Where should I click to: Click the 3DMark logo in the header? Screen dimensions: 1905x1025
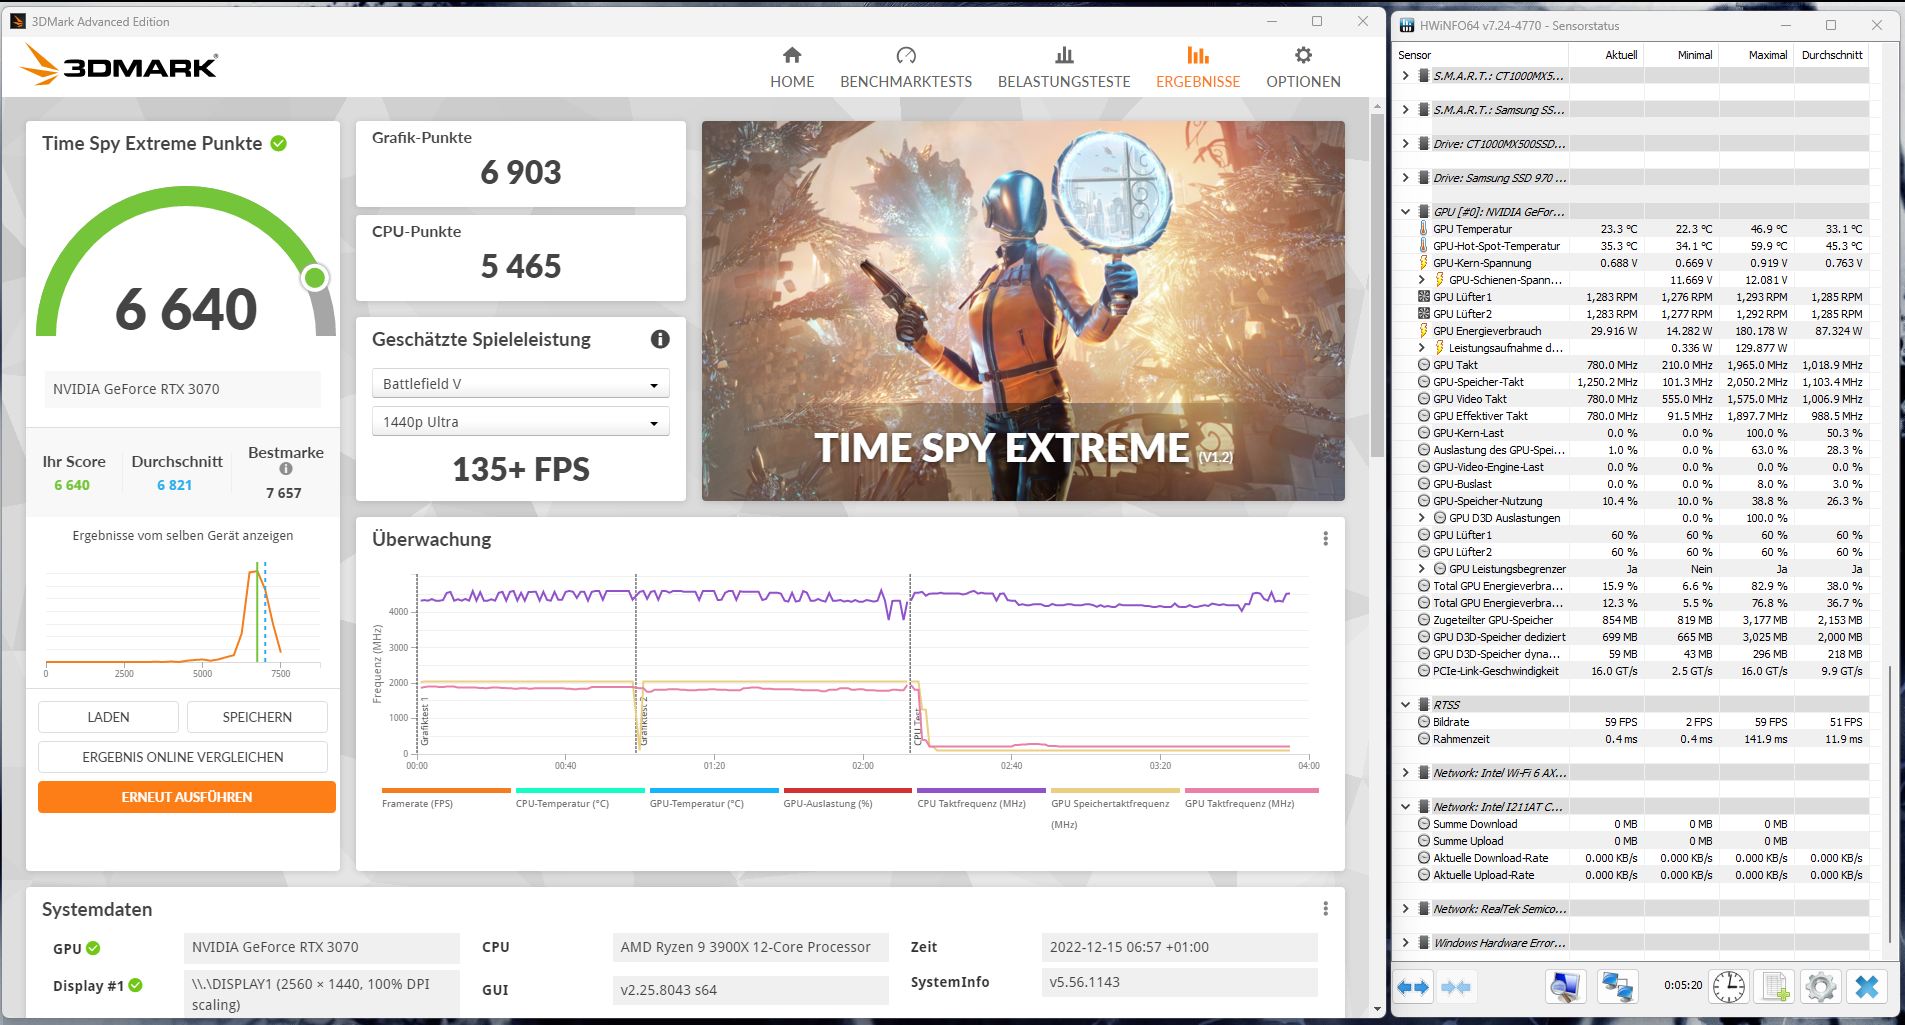(119, 65)
